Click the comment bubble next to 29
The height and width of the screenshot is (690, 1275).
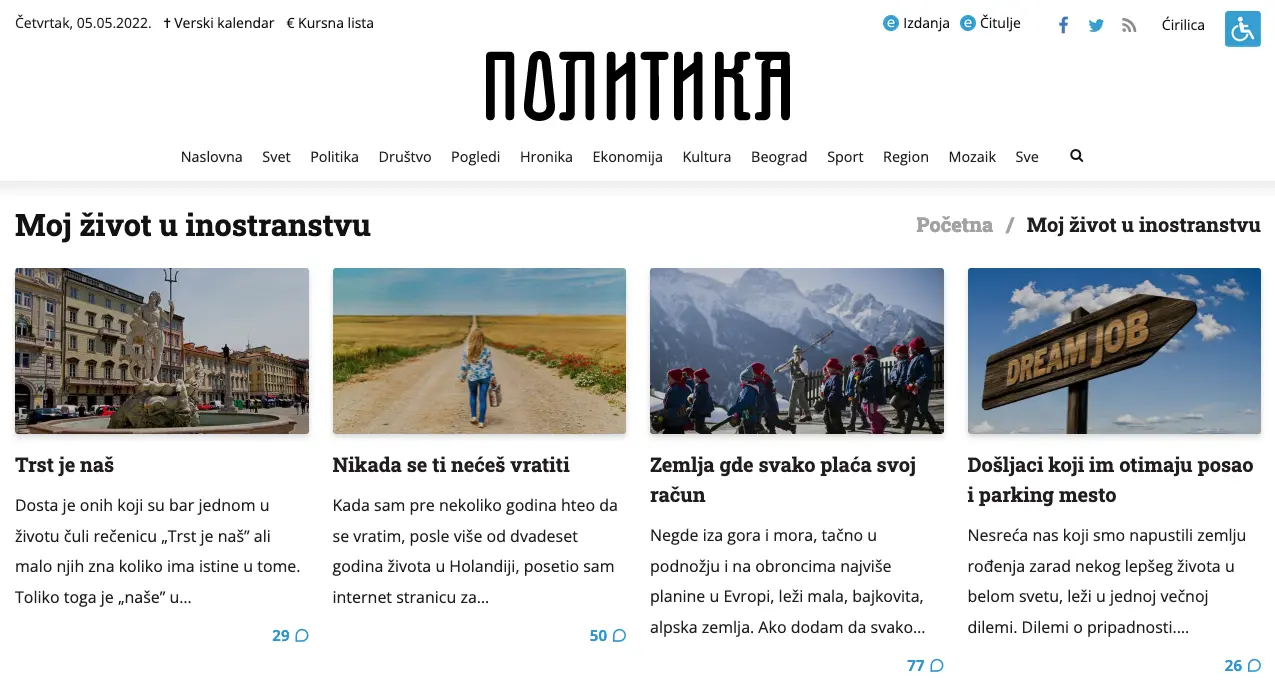coord(302,636)
